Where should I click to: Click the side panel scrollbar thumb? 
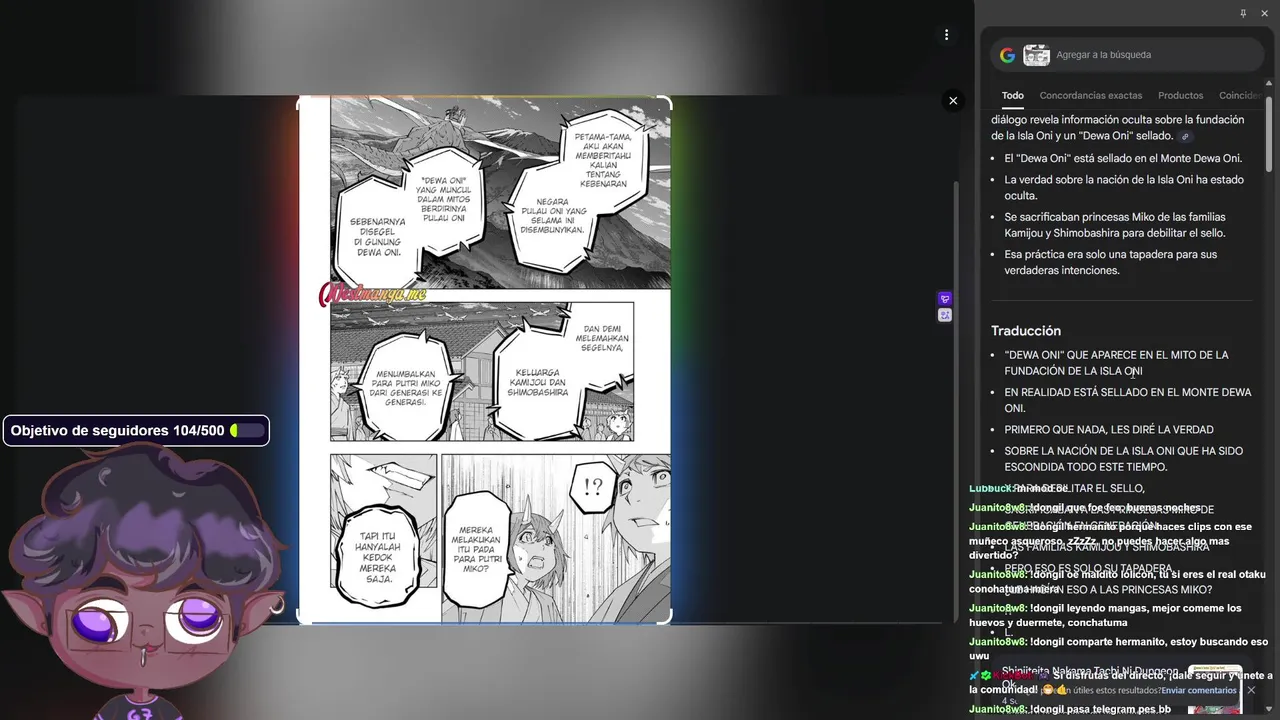[1269, 135]
